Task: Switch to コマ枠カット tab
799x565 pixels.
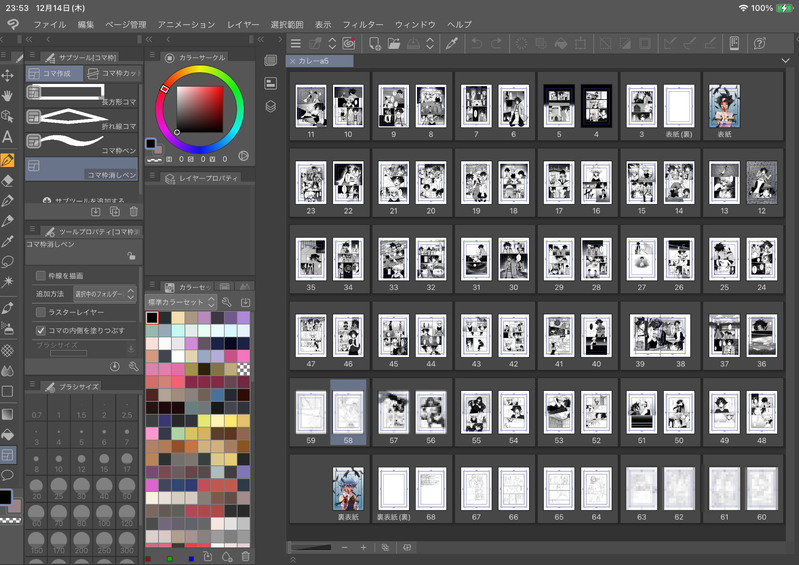Action: [x=113, y=73]
